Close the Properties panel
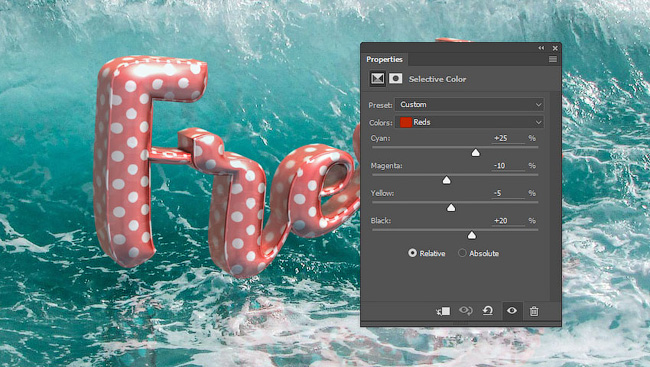The image size is (650, 367). pyautogui.click(x=555, y=48)
